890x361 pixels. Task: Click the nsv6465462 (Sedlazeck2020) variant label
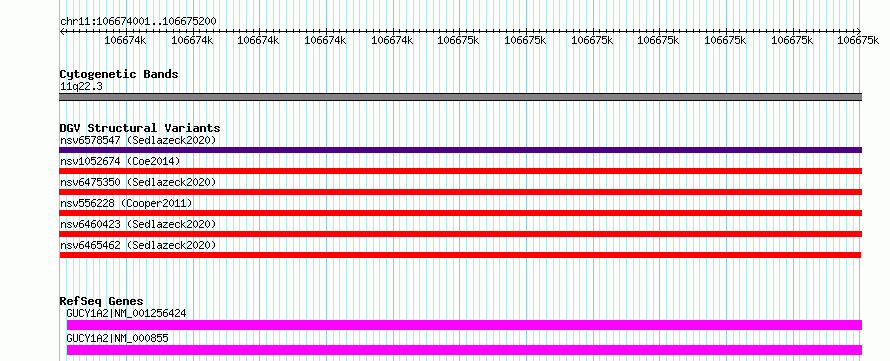[x=138, y=245]
